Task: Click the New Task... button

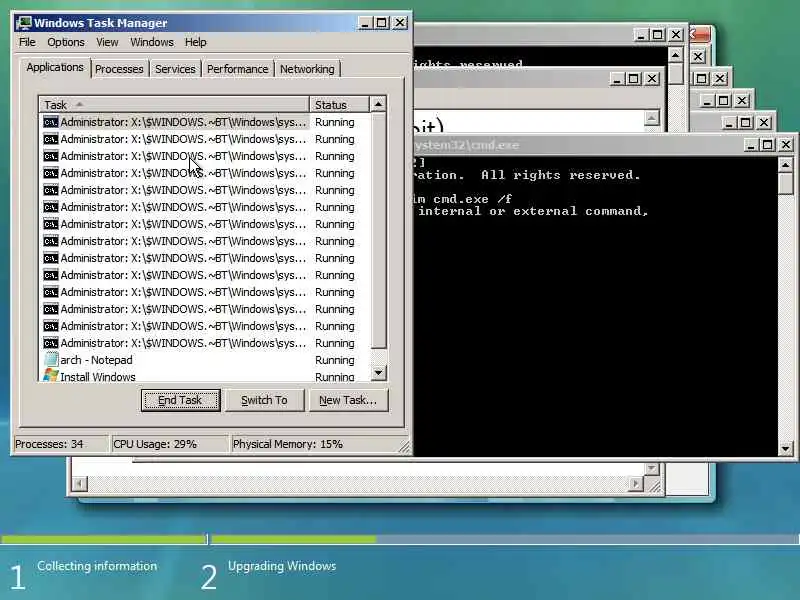Action: point(348,400)
